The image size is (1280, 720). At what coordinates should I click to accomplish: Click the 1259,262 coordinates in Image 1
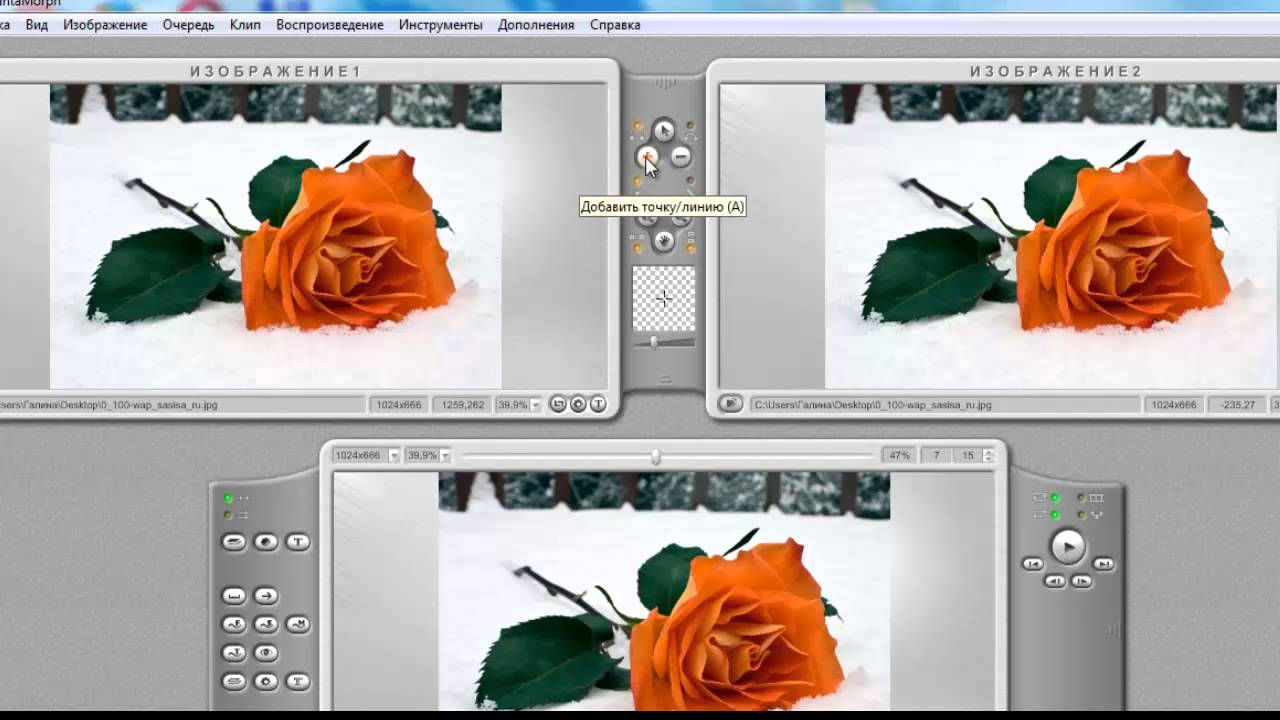(x=462, y=405)
